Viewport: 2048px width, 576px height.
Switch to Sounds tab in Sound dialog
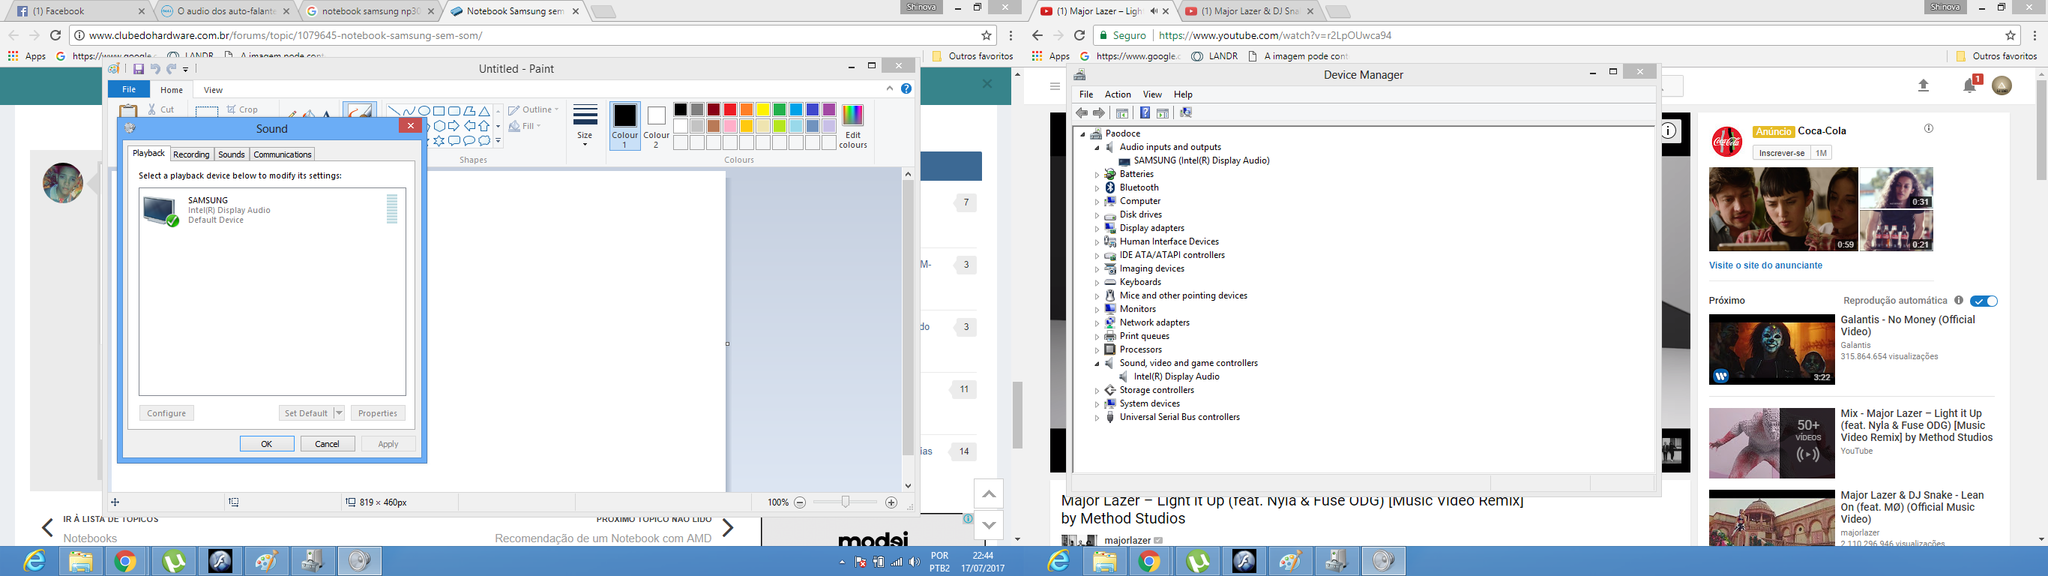(232, 154)
